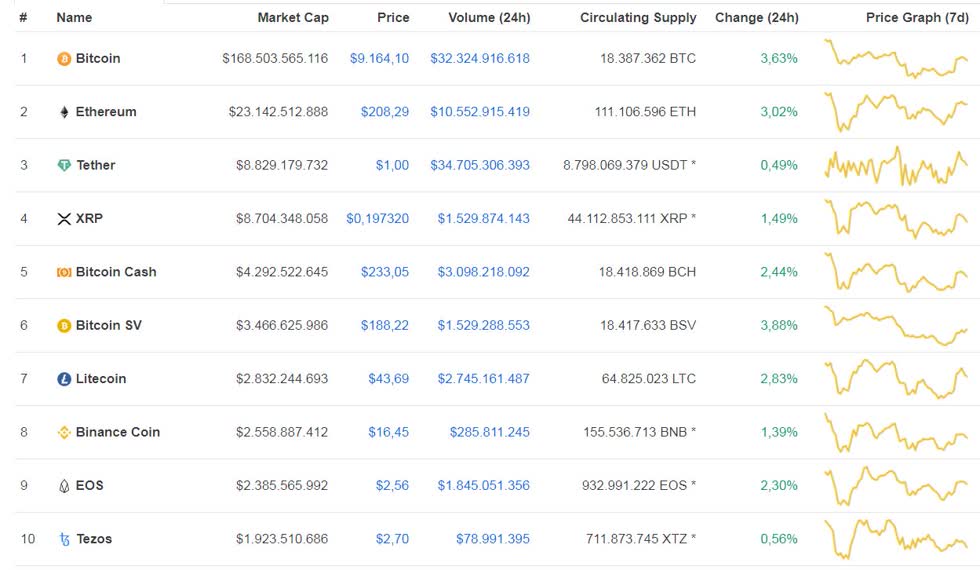Screen dimensions: 980x570
Task: Select Tezos change 0,56%
Action: point(779,539)
